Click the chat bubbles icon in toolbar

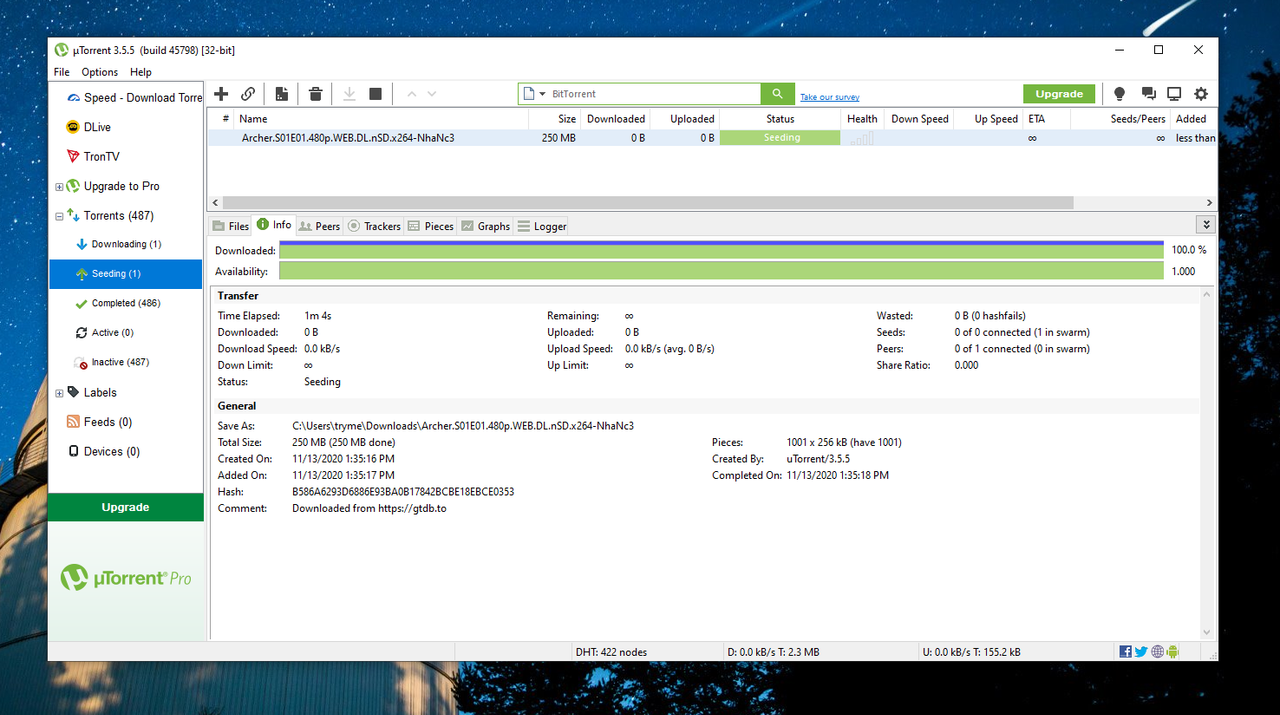1148,94
